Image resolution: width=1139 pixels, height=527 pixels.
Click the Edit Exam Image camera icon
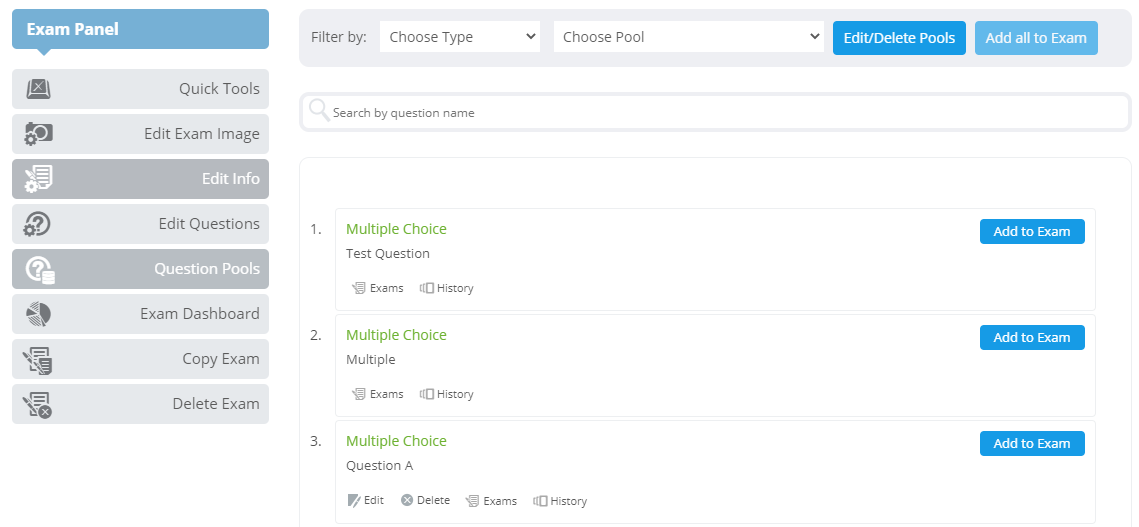tap(38, 134)
